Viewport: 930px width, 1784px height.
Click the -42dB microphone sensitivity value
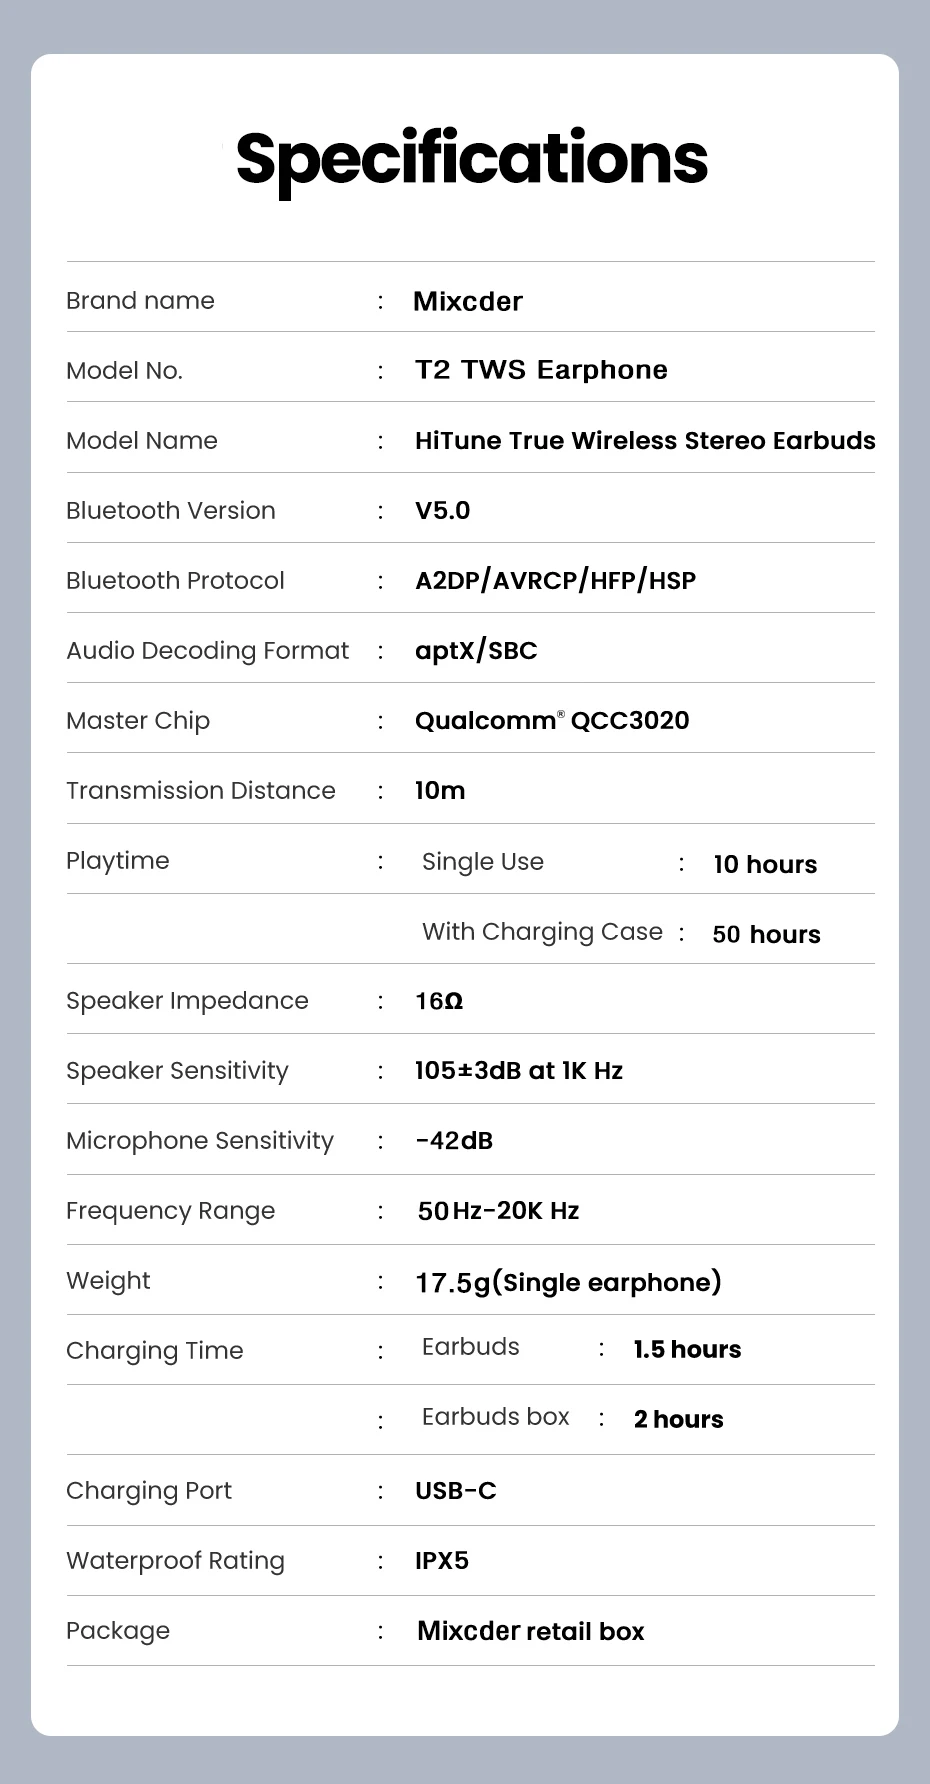click(454, 1141)
